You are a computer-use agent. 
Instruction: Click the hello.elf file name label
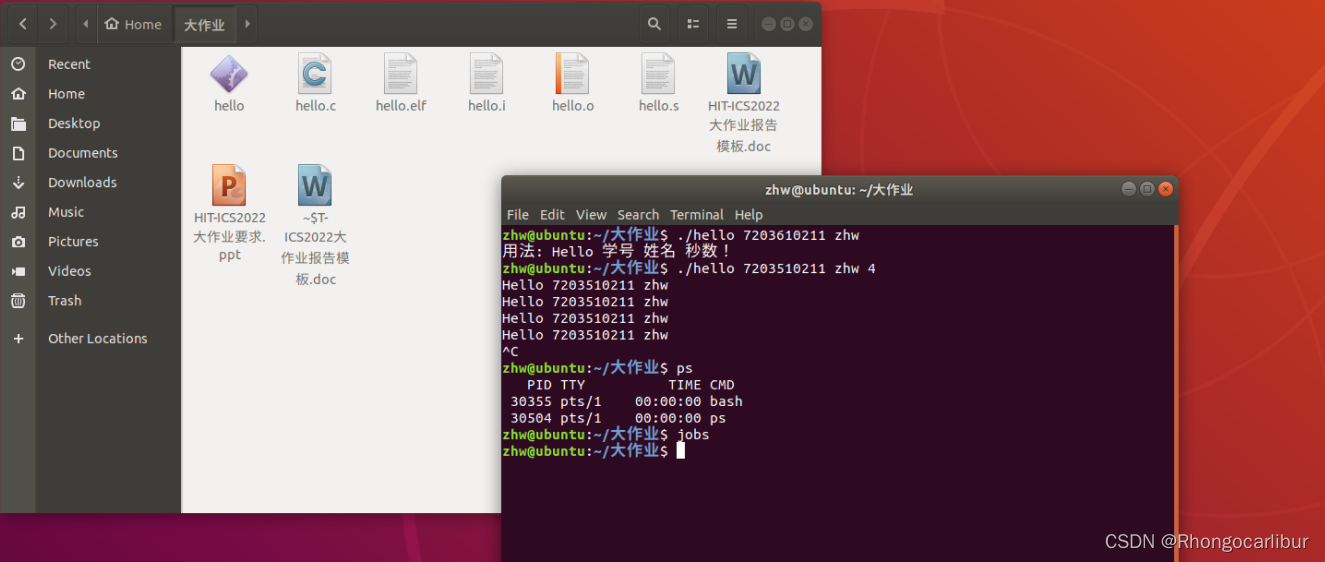coord(401,106)
